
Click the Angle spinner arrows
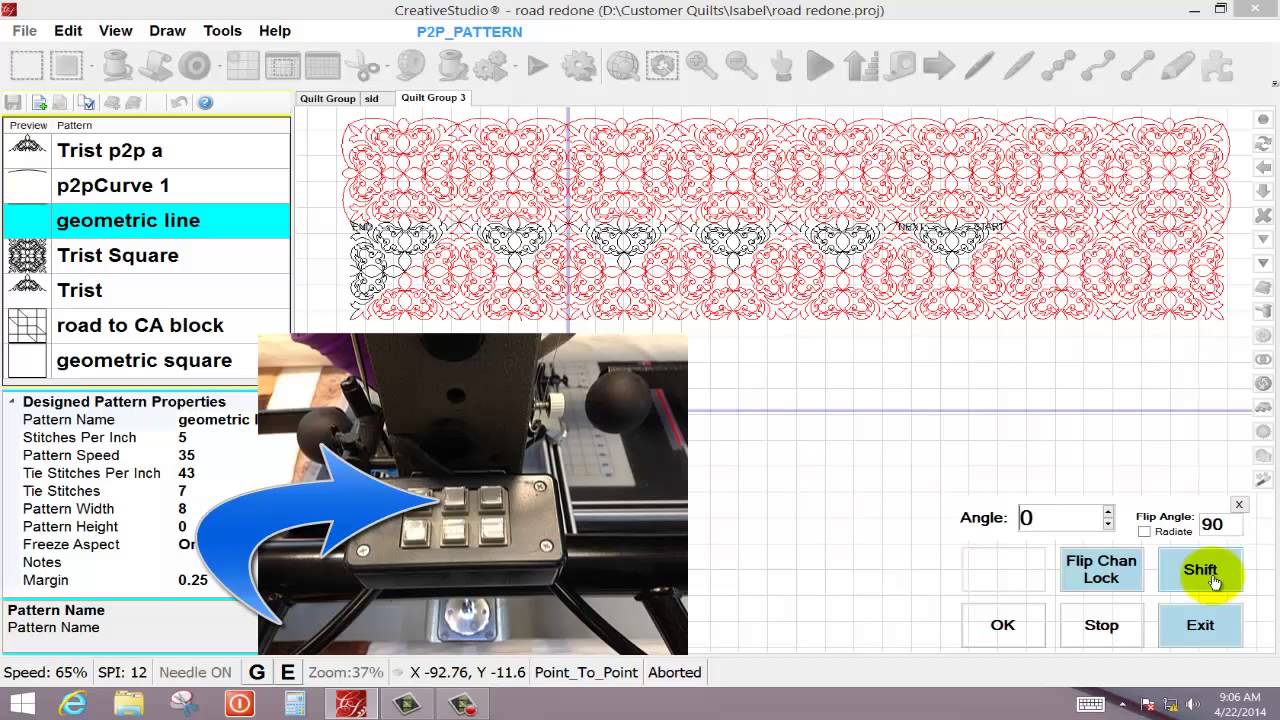pos(1107,517)
